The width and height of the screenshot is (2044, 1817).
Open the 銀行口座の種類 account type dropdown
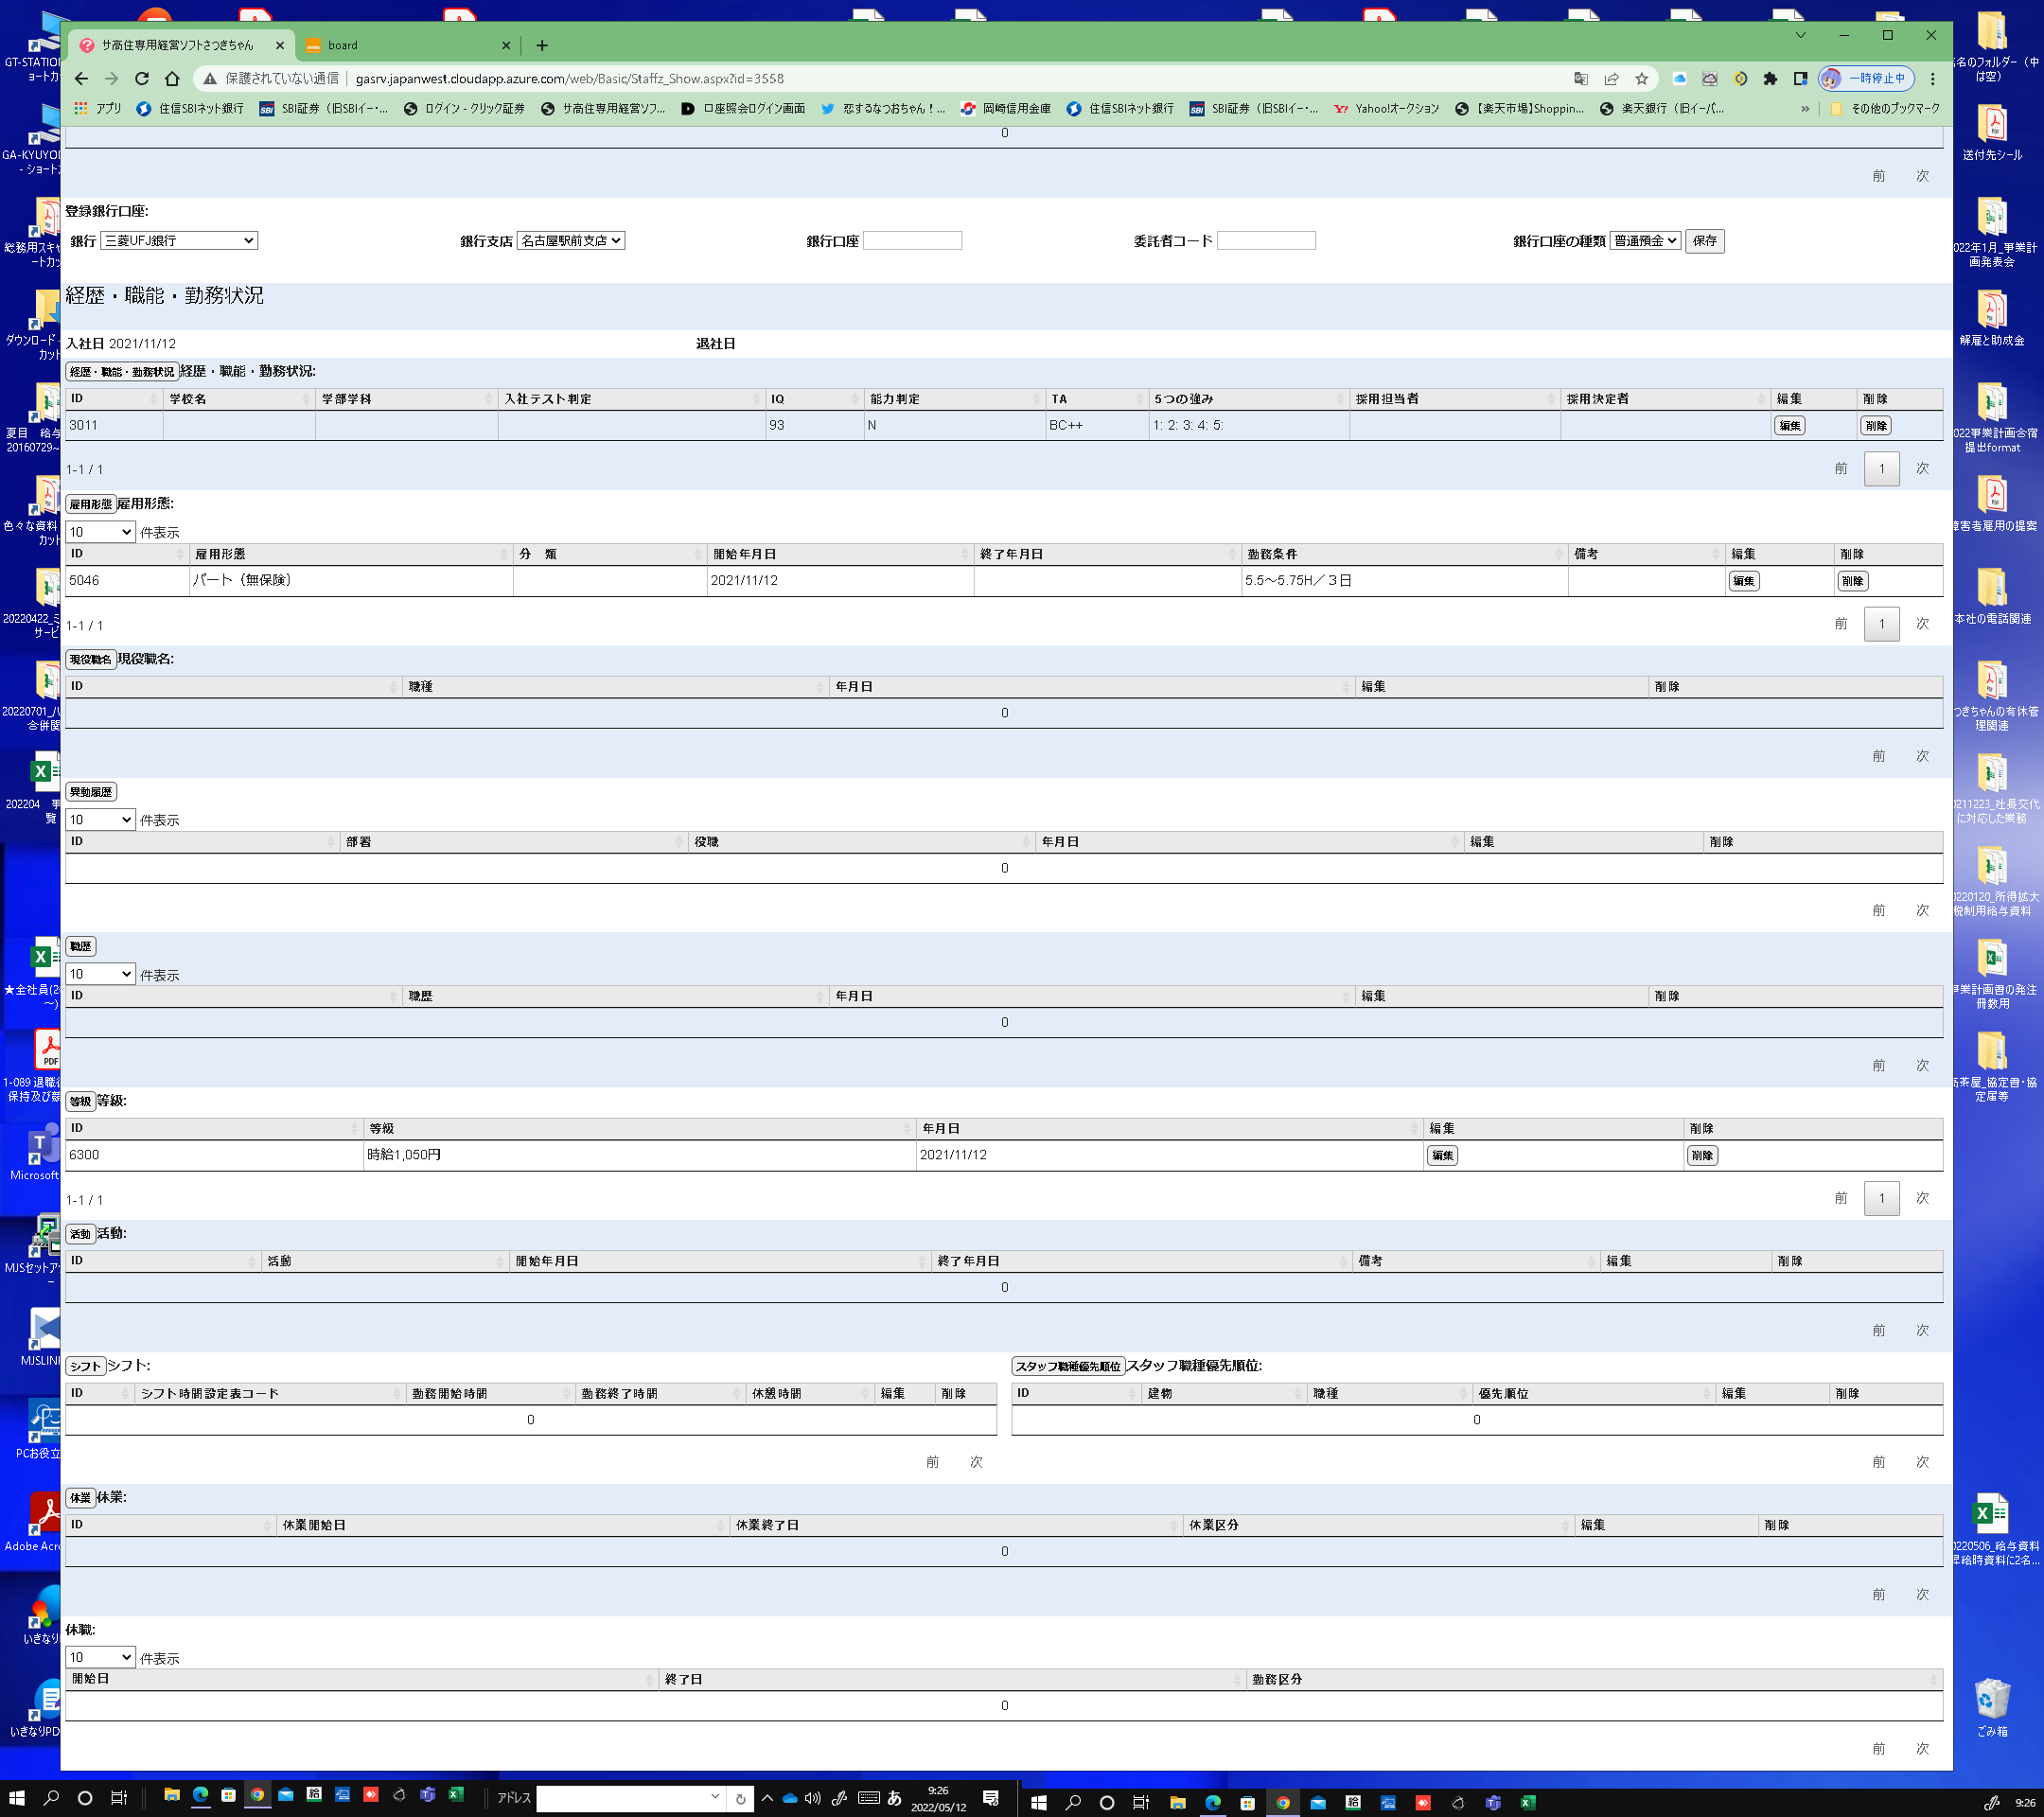coord(1644,241)
